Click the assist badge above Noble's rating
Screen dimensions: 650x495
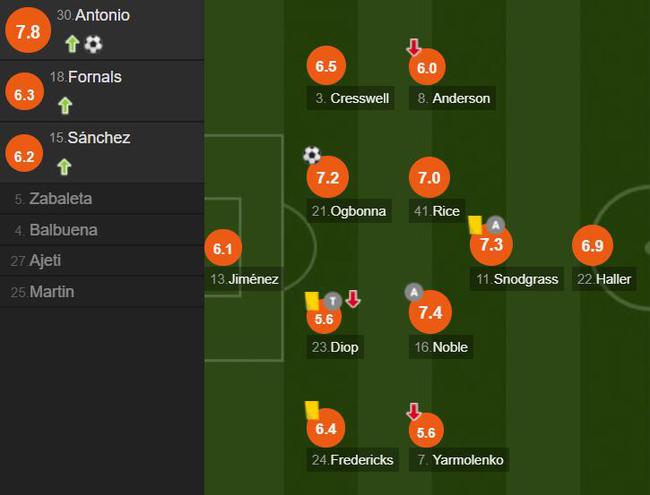414,292
